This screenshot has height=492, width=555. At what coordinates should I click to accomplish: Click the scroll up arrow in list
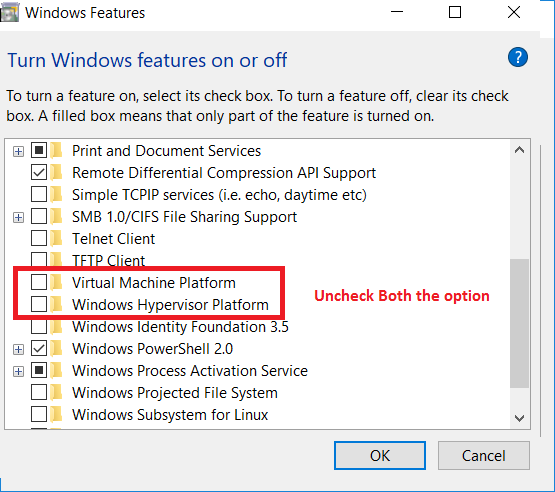coord(519,150)
